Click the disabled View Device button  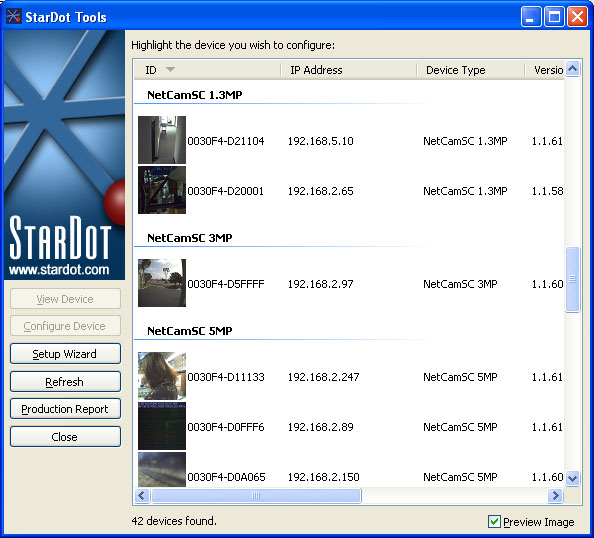(x=65, y=299)
